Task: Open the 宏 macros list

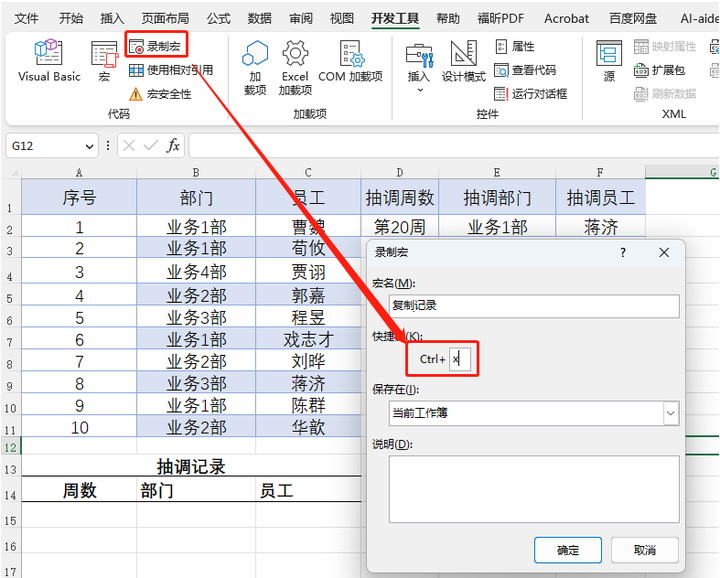Action: pyautogui.click(x=104, y=61)
